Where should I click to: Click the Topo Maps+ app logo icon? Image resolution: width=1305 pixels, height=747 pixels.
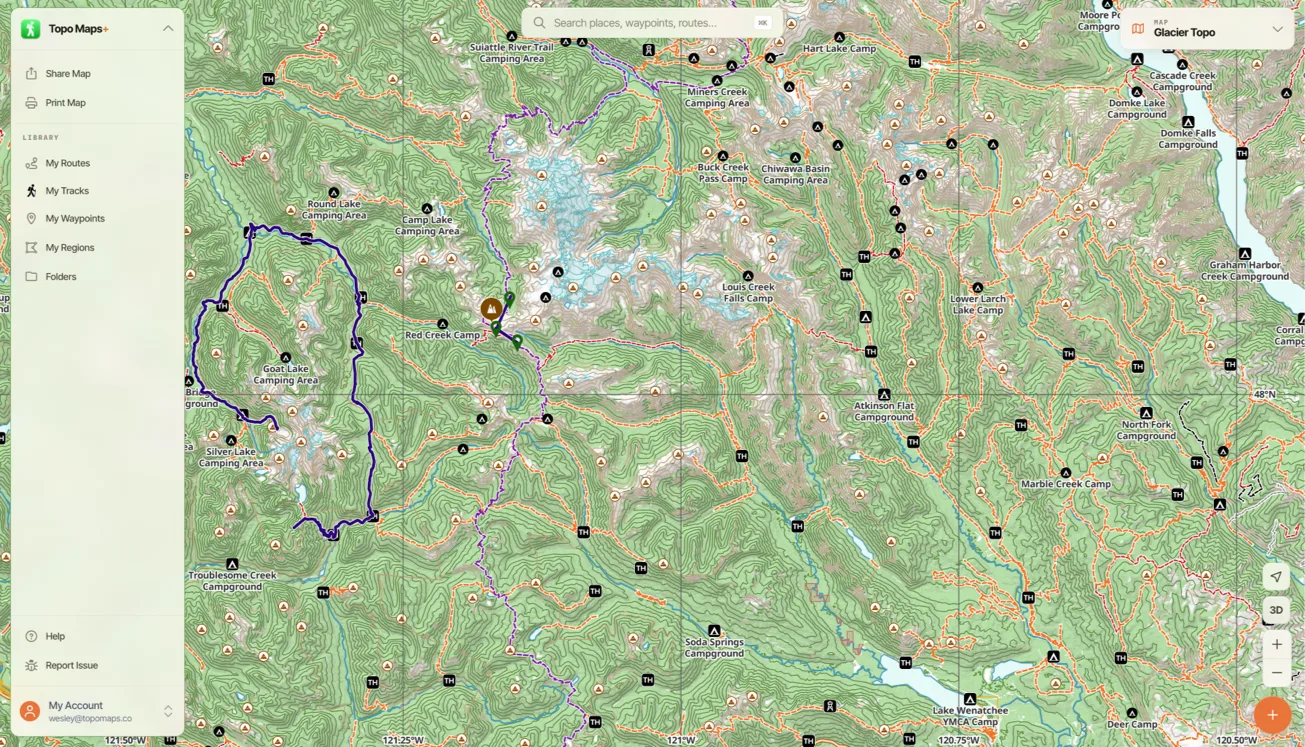31,29
